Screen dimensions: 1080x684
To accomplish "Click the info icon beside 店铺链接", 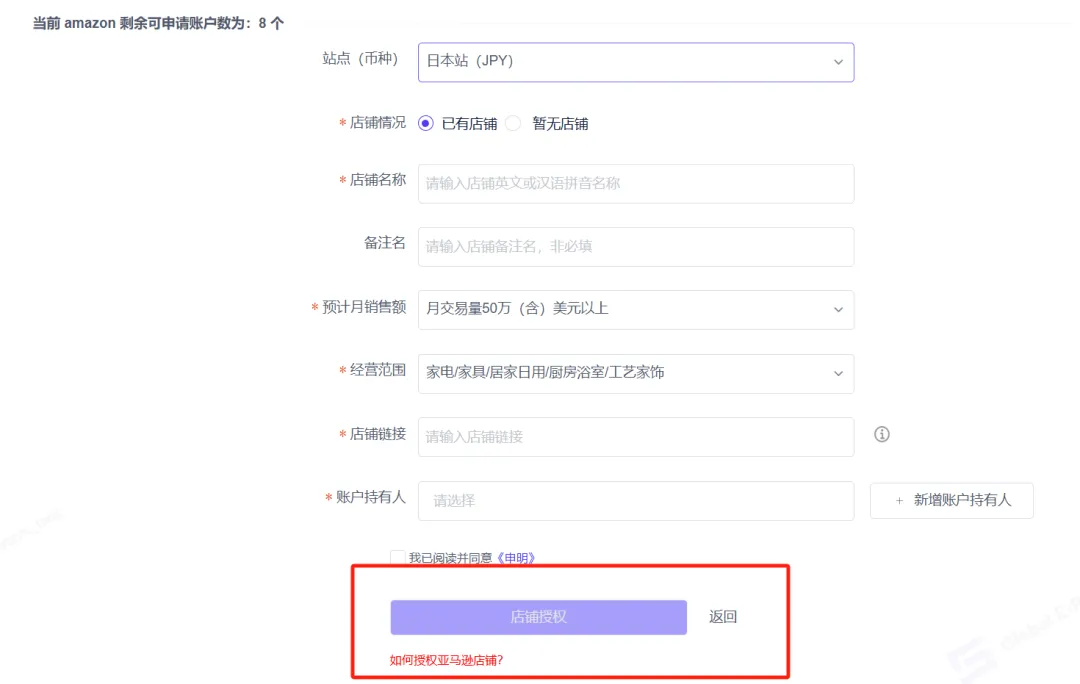I will 882,434.
